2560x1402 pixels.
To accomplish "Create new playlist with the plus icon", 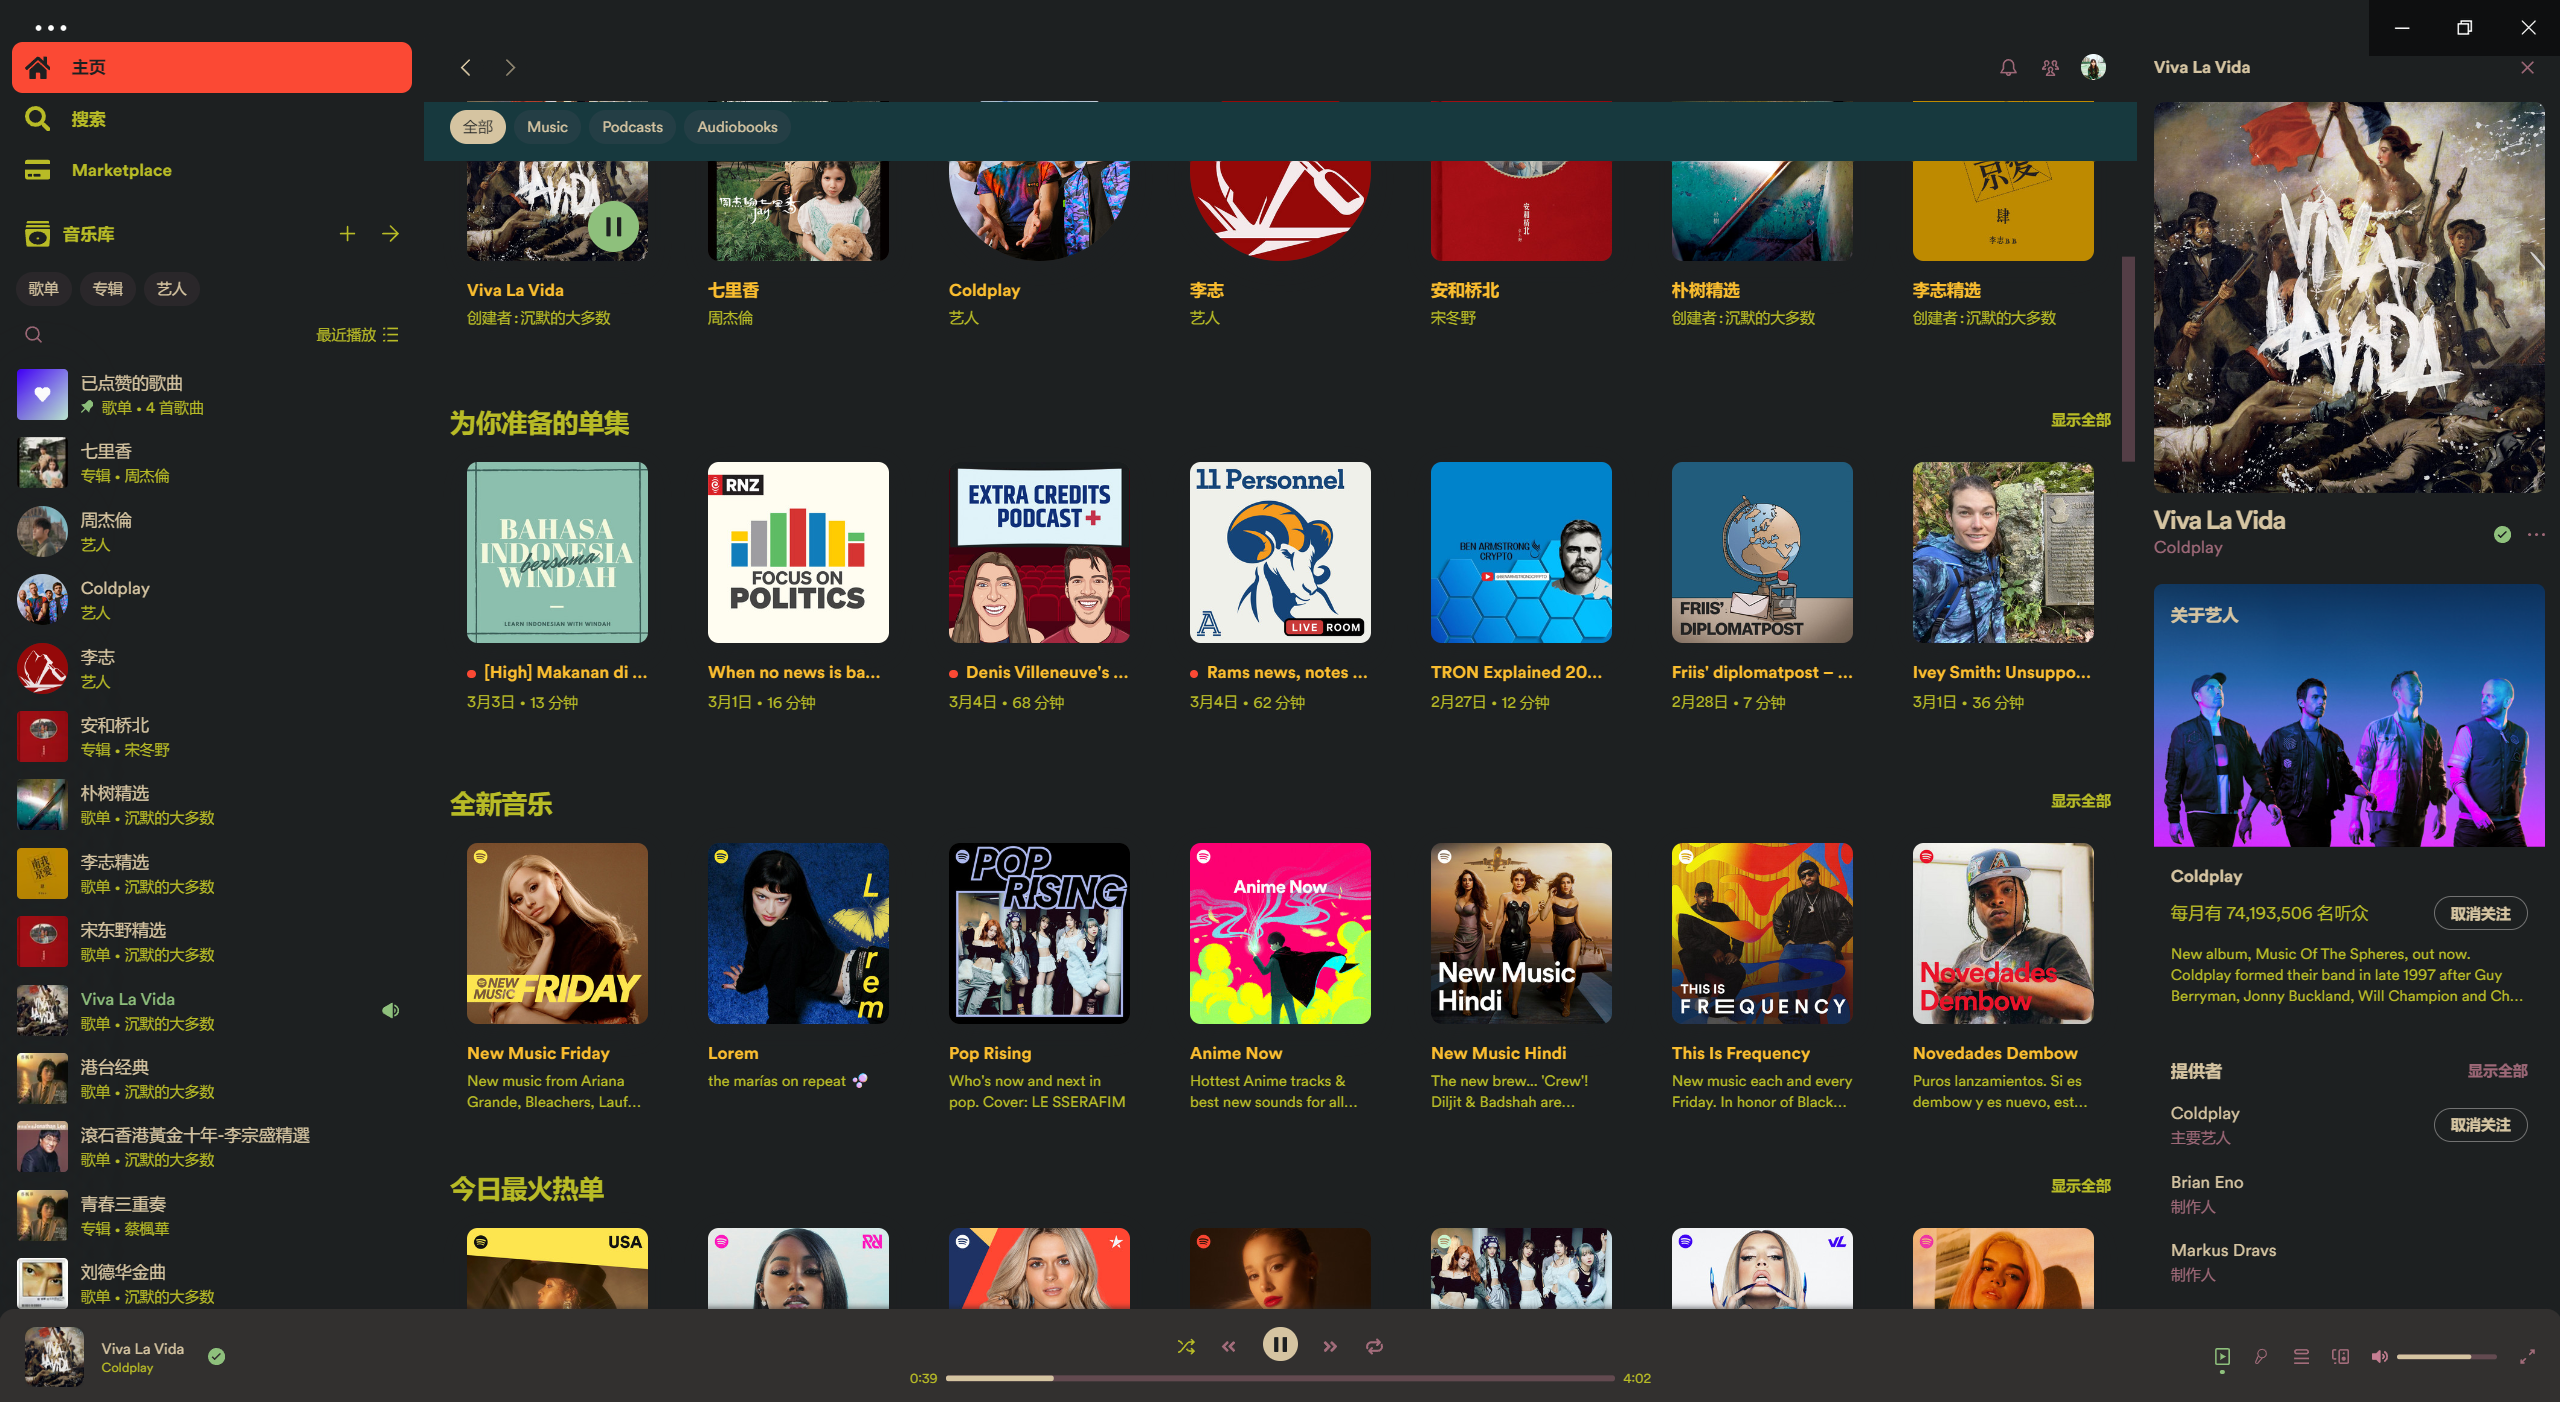I will (347, 233).
